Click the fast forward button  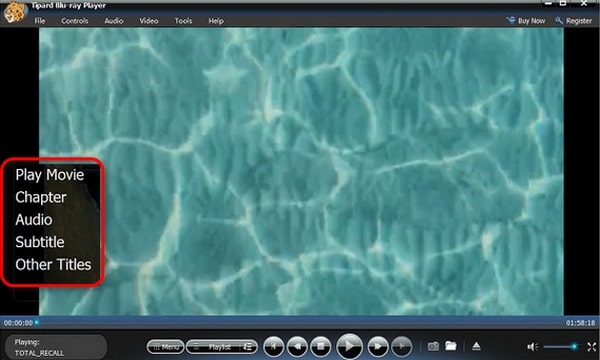378,347
